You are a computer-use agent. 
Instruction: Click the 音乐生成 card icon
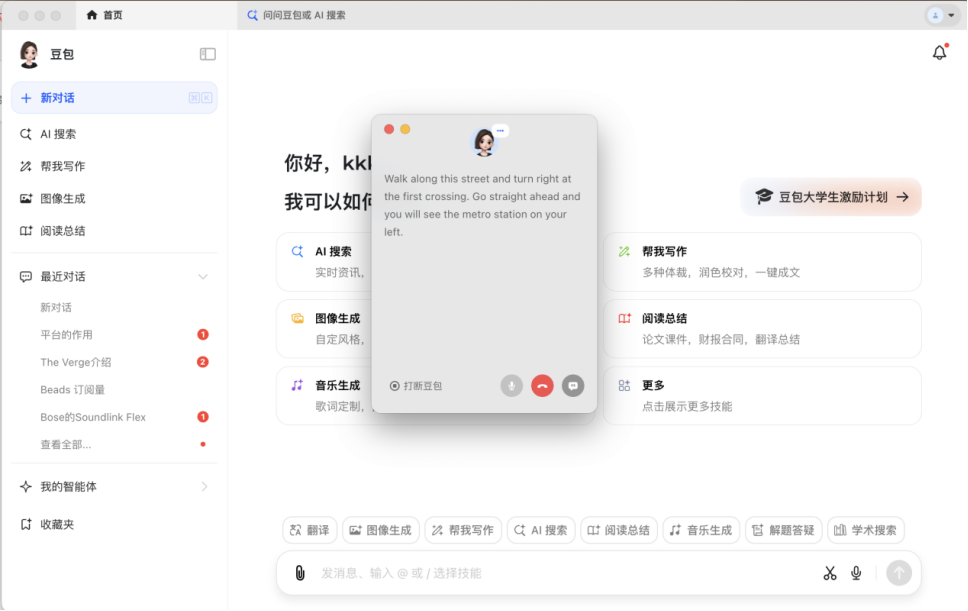(x=298, y=385)
